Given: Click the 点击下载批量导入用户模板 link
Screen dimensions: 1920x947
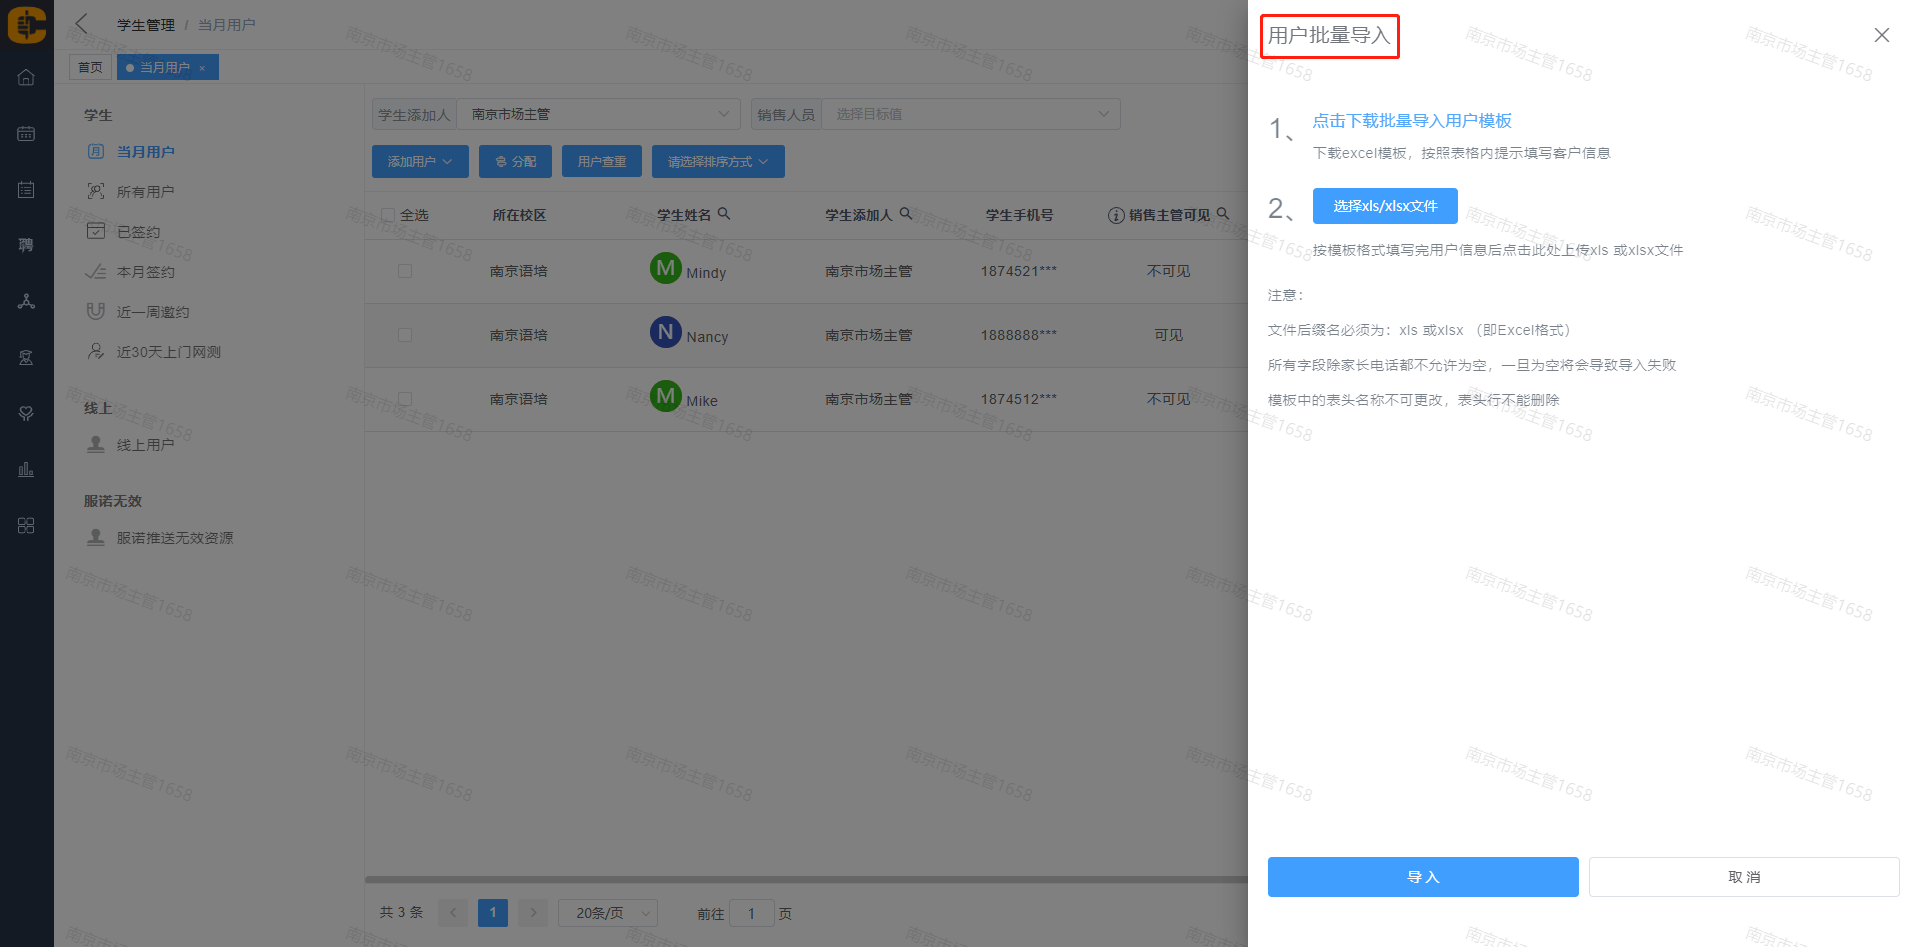Looking at the screenshot, I should pyautogui.click(x=1411, y=121).
